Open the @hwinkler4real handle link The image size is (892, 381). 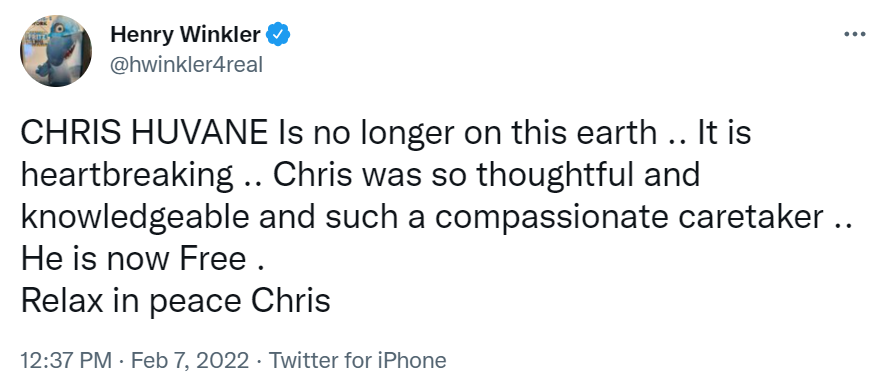tap(186, 65)
